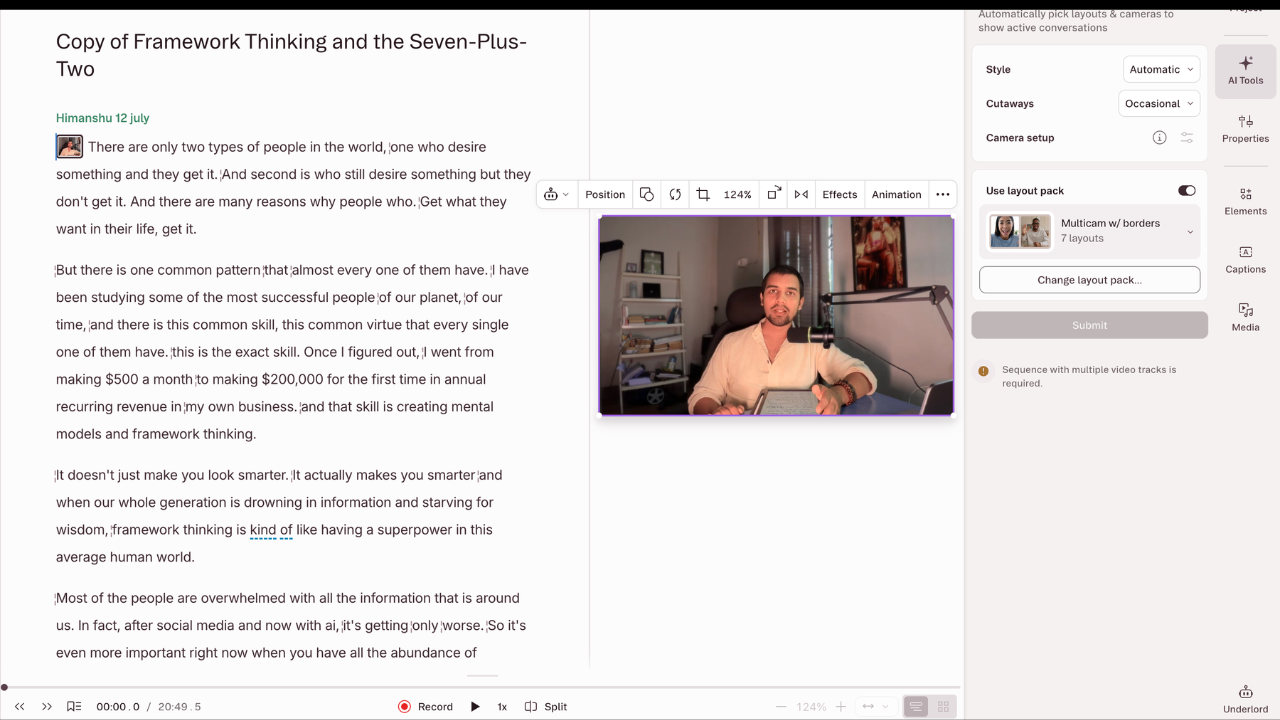The height and width of the screenshot is (720, 1280).
Task: Switch to the grid view layout toggle
Action: [943, 707]
